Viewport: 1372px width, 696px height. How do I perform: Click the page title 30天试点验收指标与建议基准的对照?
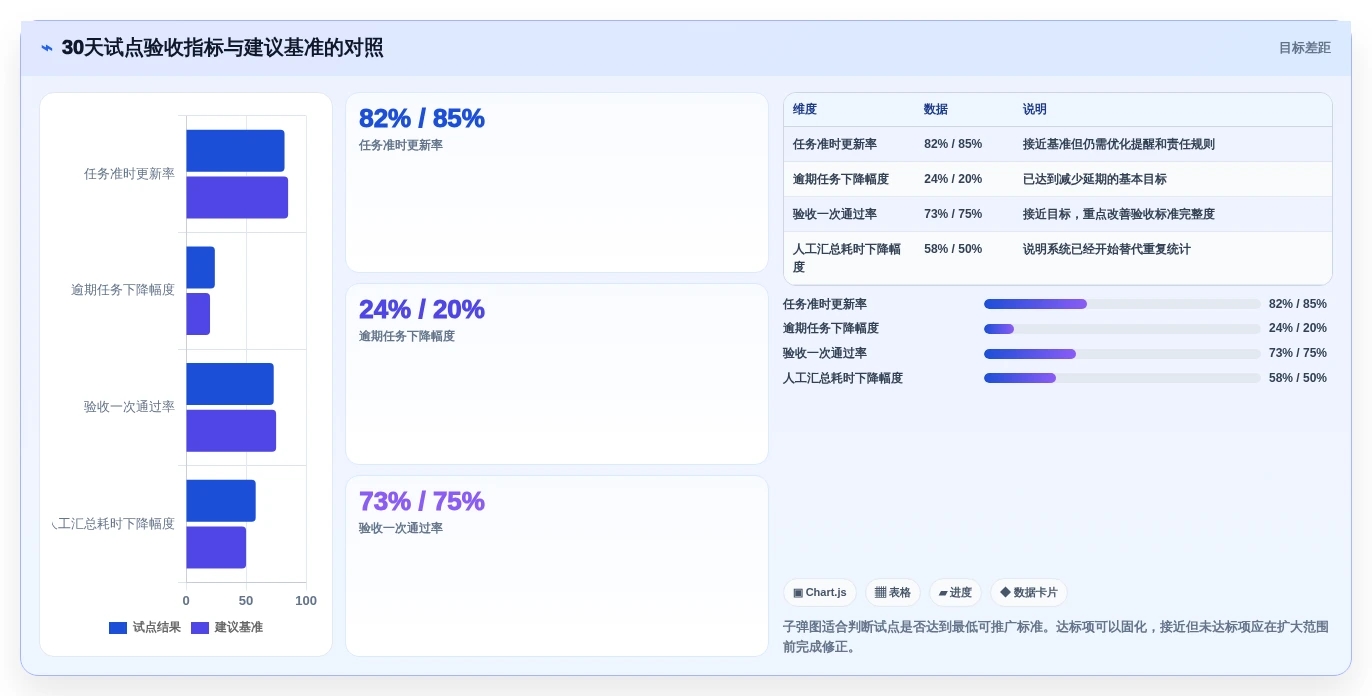222,48
